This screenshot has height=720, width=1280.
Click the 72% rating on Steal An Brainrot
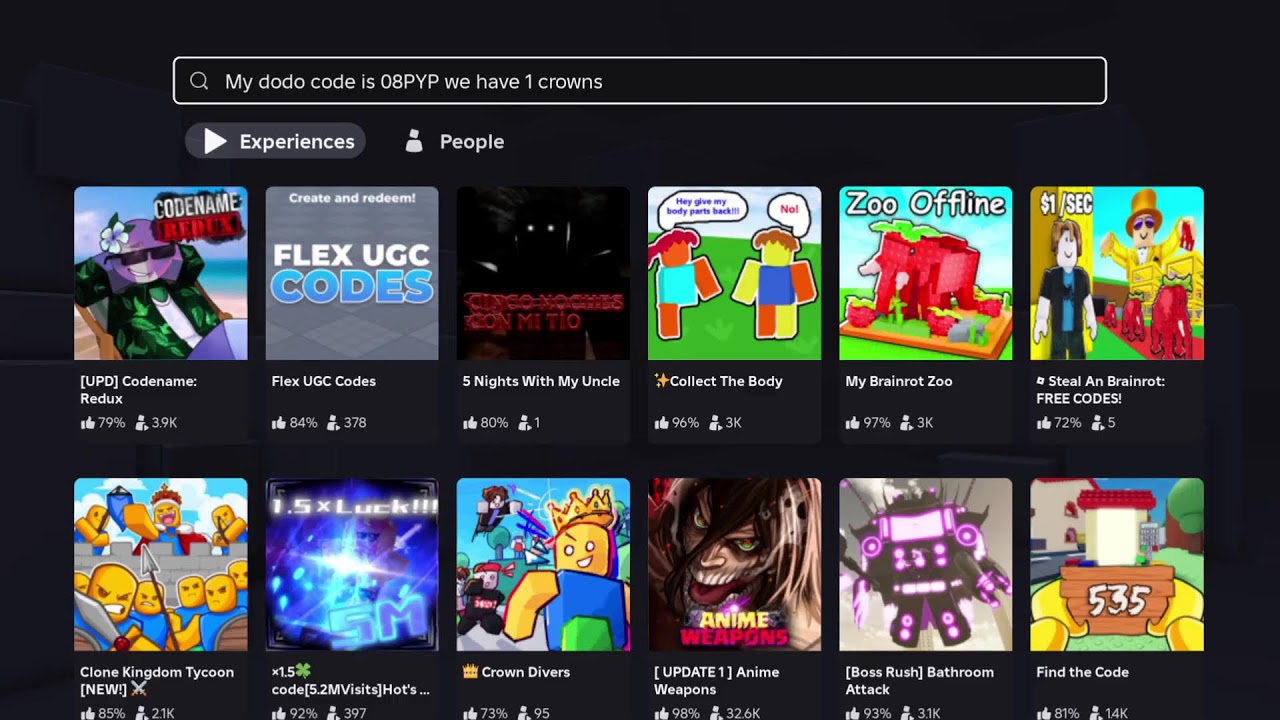pyautogui.click(x=1067, y=423)
